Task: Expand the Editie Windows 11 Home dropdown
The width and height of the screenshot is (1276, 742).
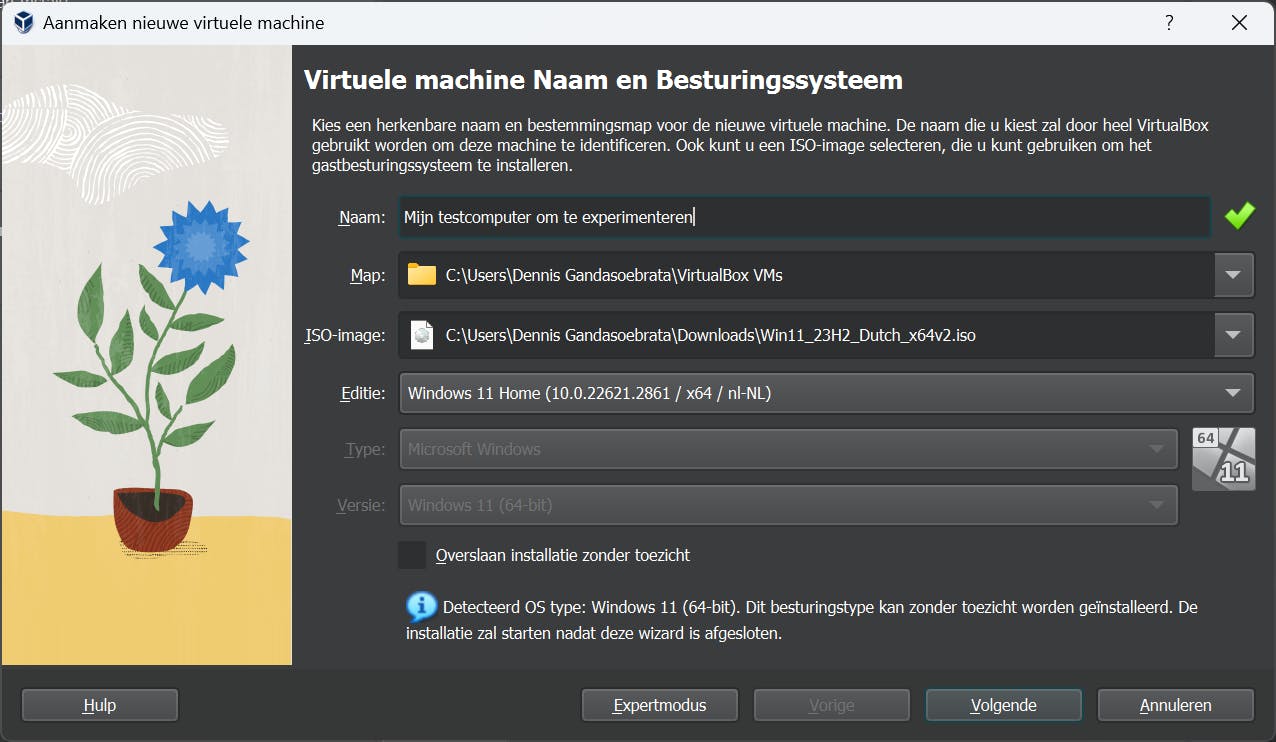Action: point(826,393)
